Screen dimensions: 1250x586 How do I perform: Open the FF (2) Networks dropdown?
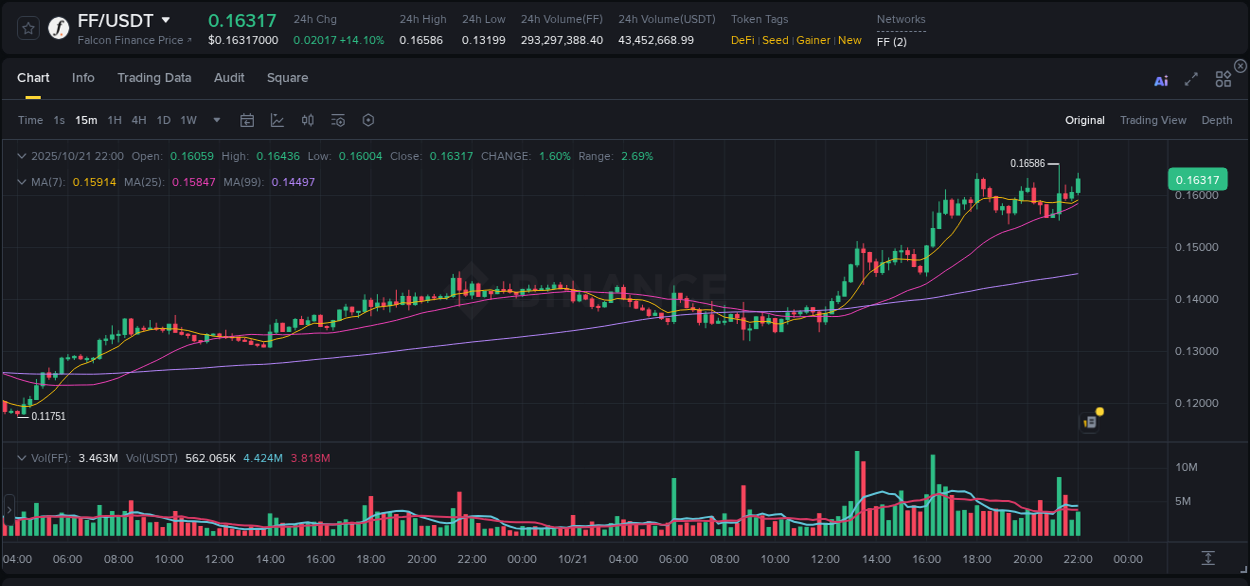[x=891, y=42]
